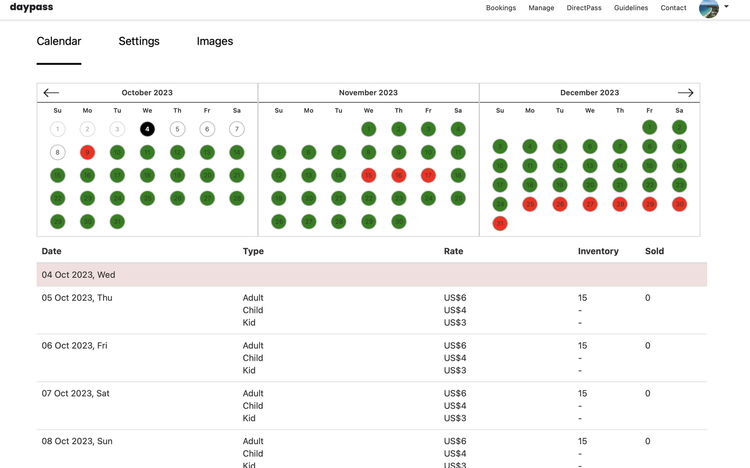This screenshot has height=468, width=750.
Task: Select October 5 in the calendar
Action: pos(177,129)
